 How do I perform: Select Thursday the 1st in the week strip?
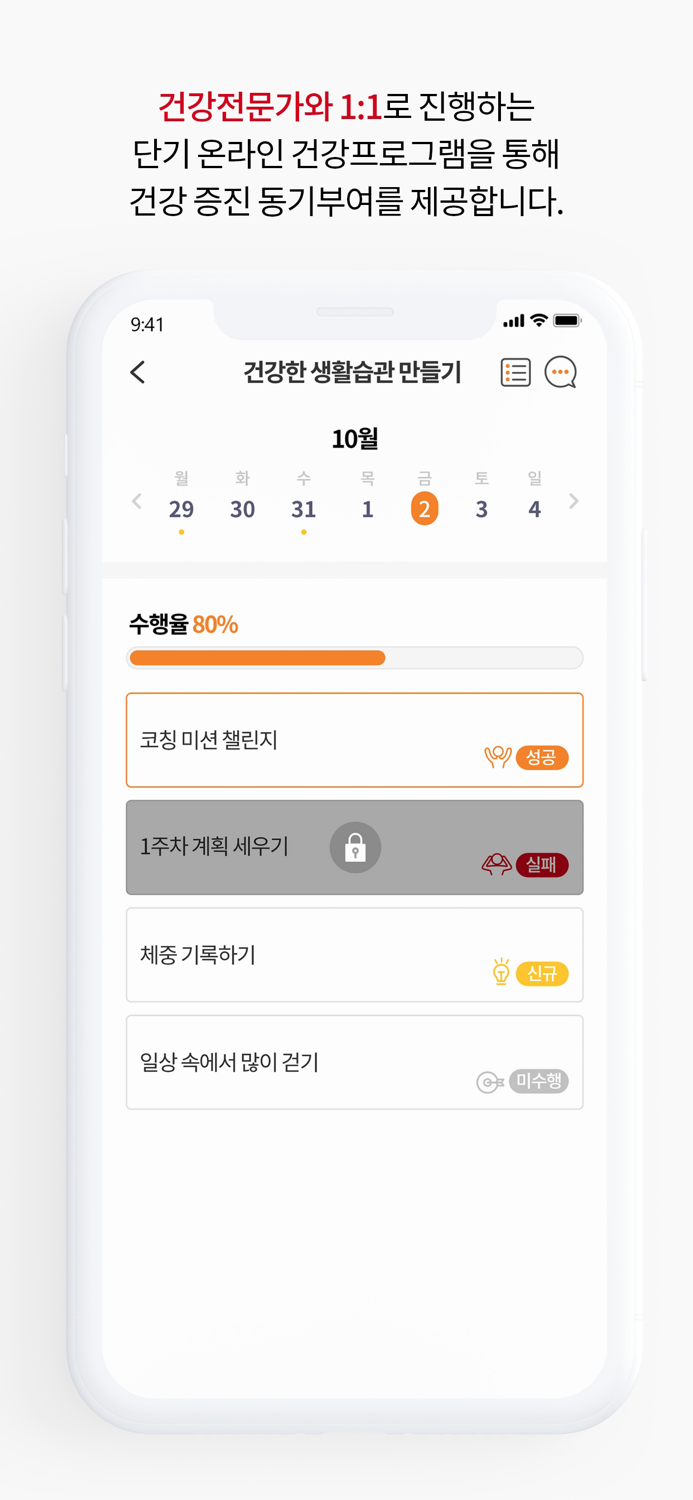click(x=367, y=509)
